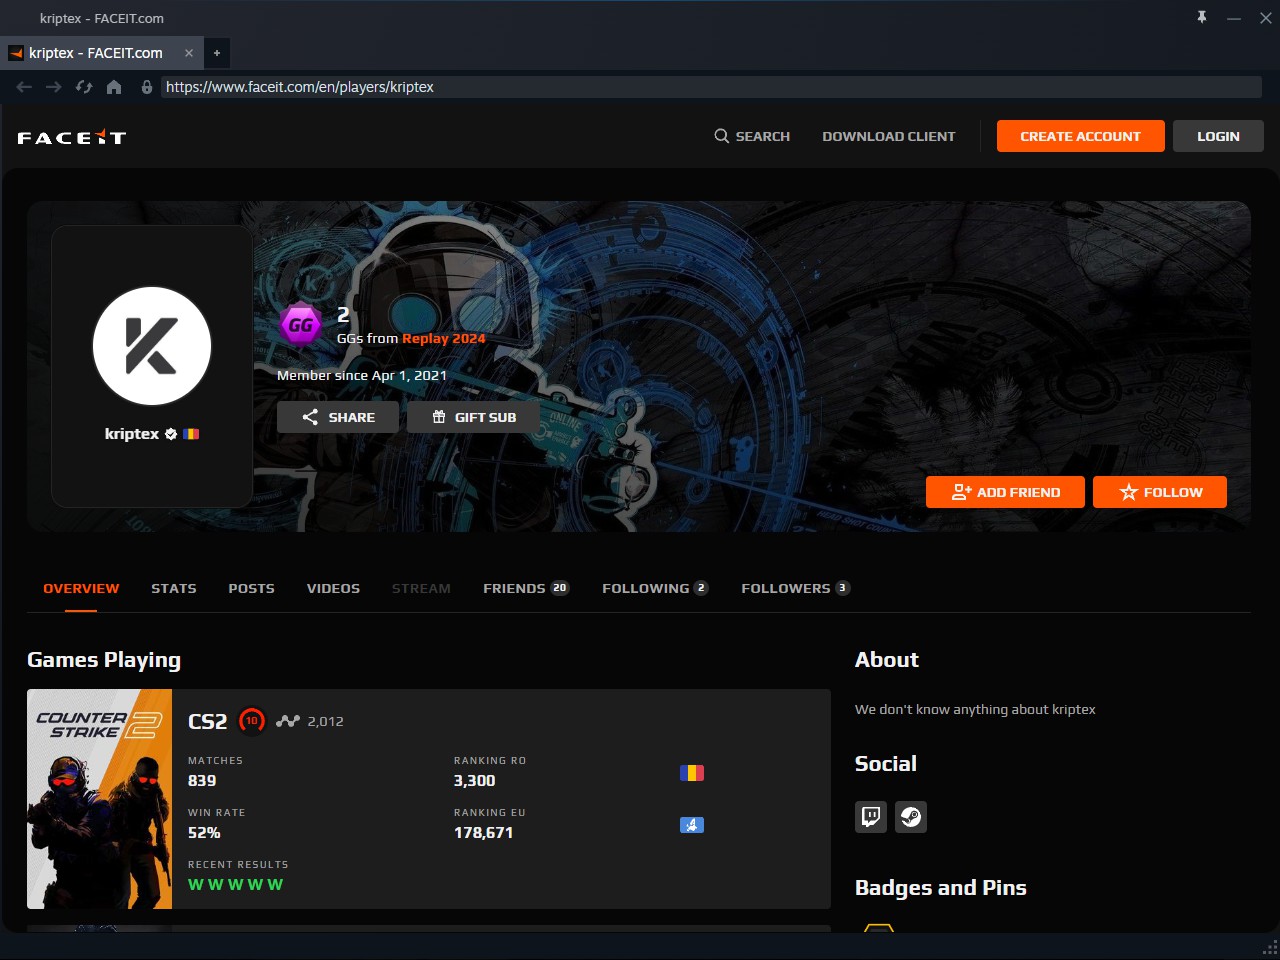Click the Create Account button
The width and height of the screenshot is (1280, 960).
coord(1081,136)
